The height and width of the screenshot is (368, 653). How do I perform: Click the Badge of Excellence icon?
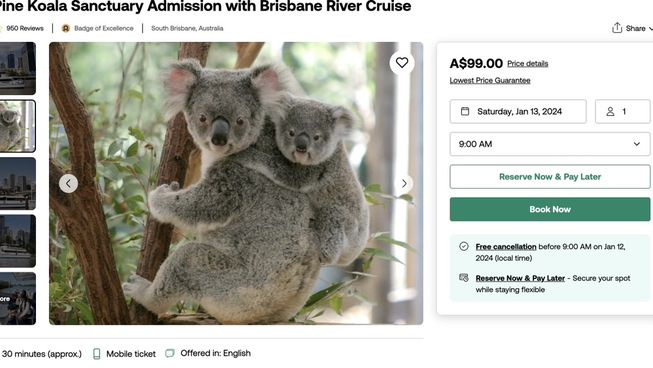65,28
